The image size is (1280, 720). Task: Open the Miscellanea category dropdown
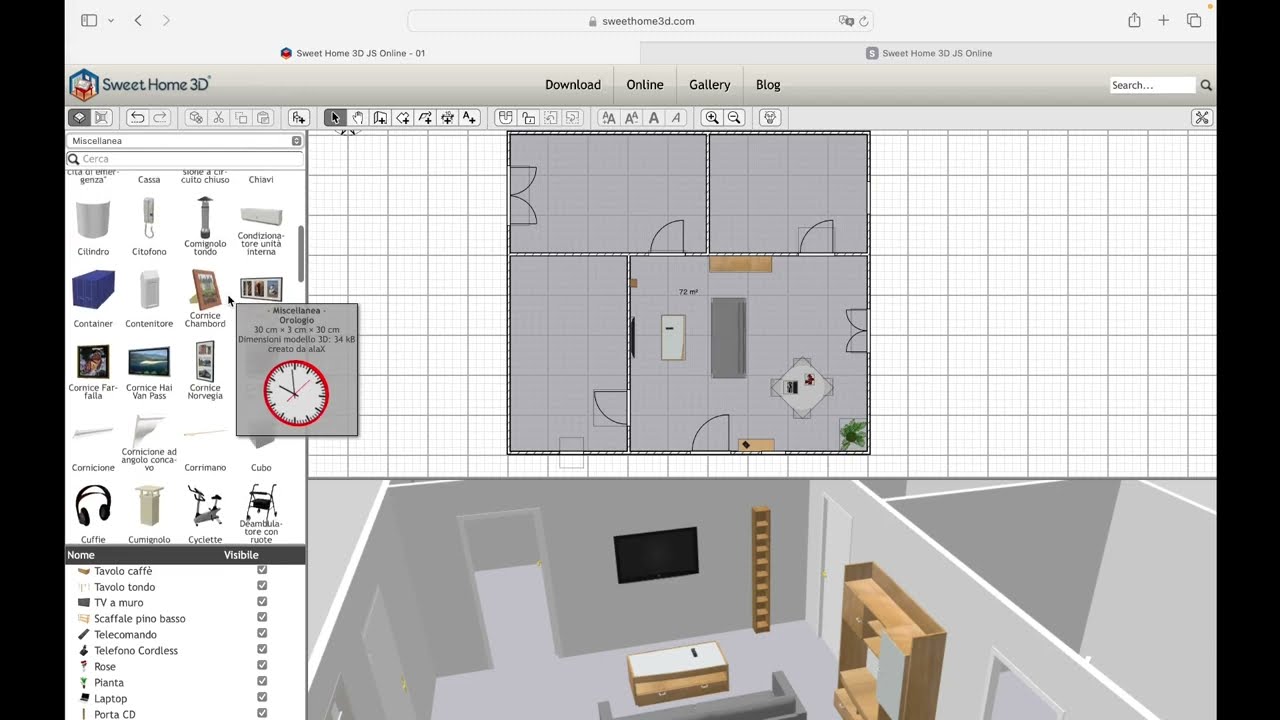185,141
